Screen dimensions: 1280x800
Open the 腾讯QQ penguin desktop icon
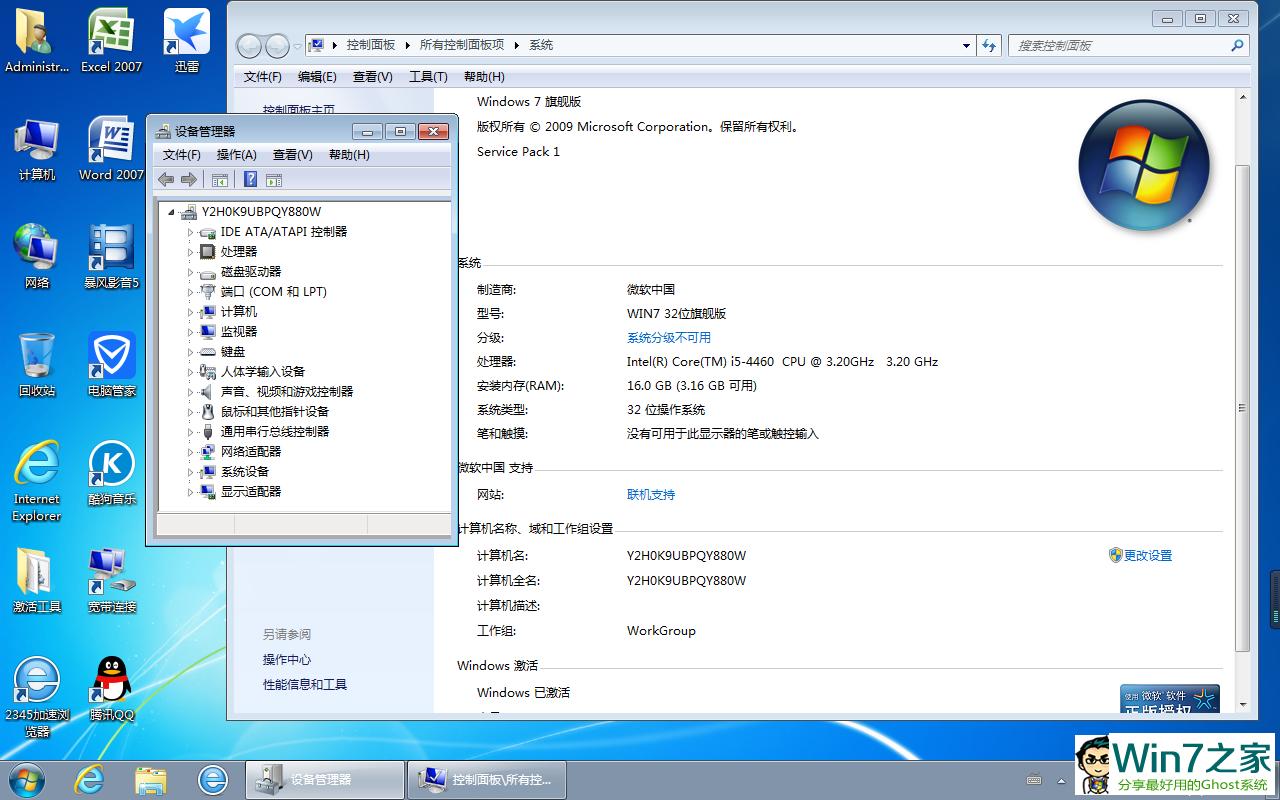[x=111, y=686]
